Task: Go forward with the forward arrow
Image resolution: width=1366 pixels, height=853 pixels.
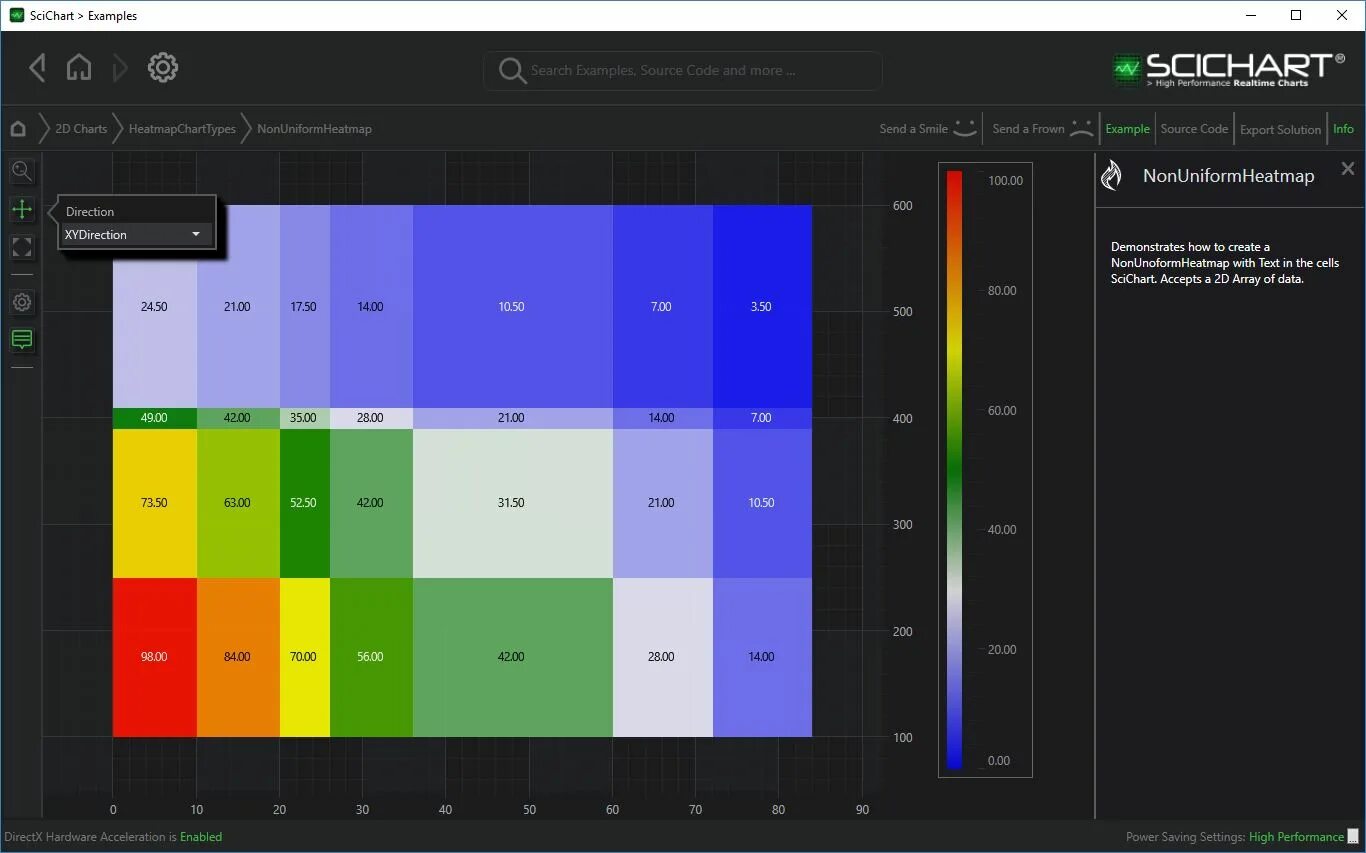Action: [x=120, y=68]
